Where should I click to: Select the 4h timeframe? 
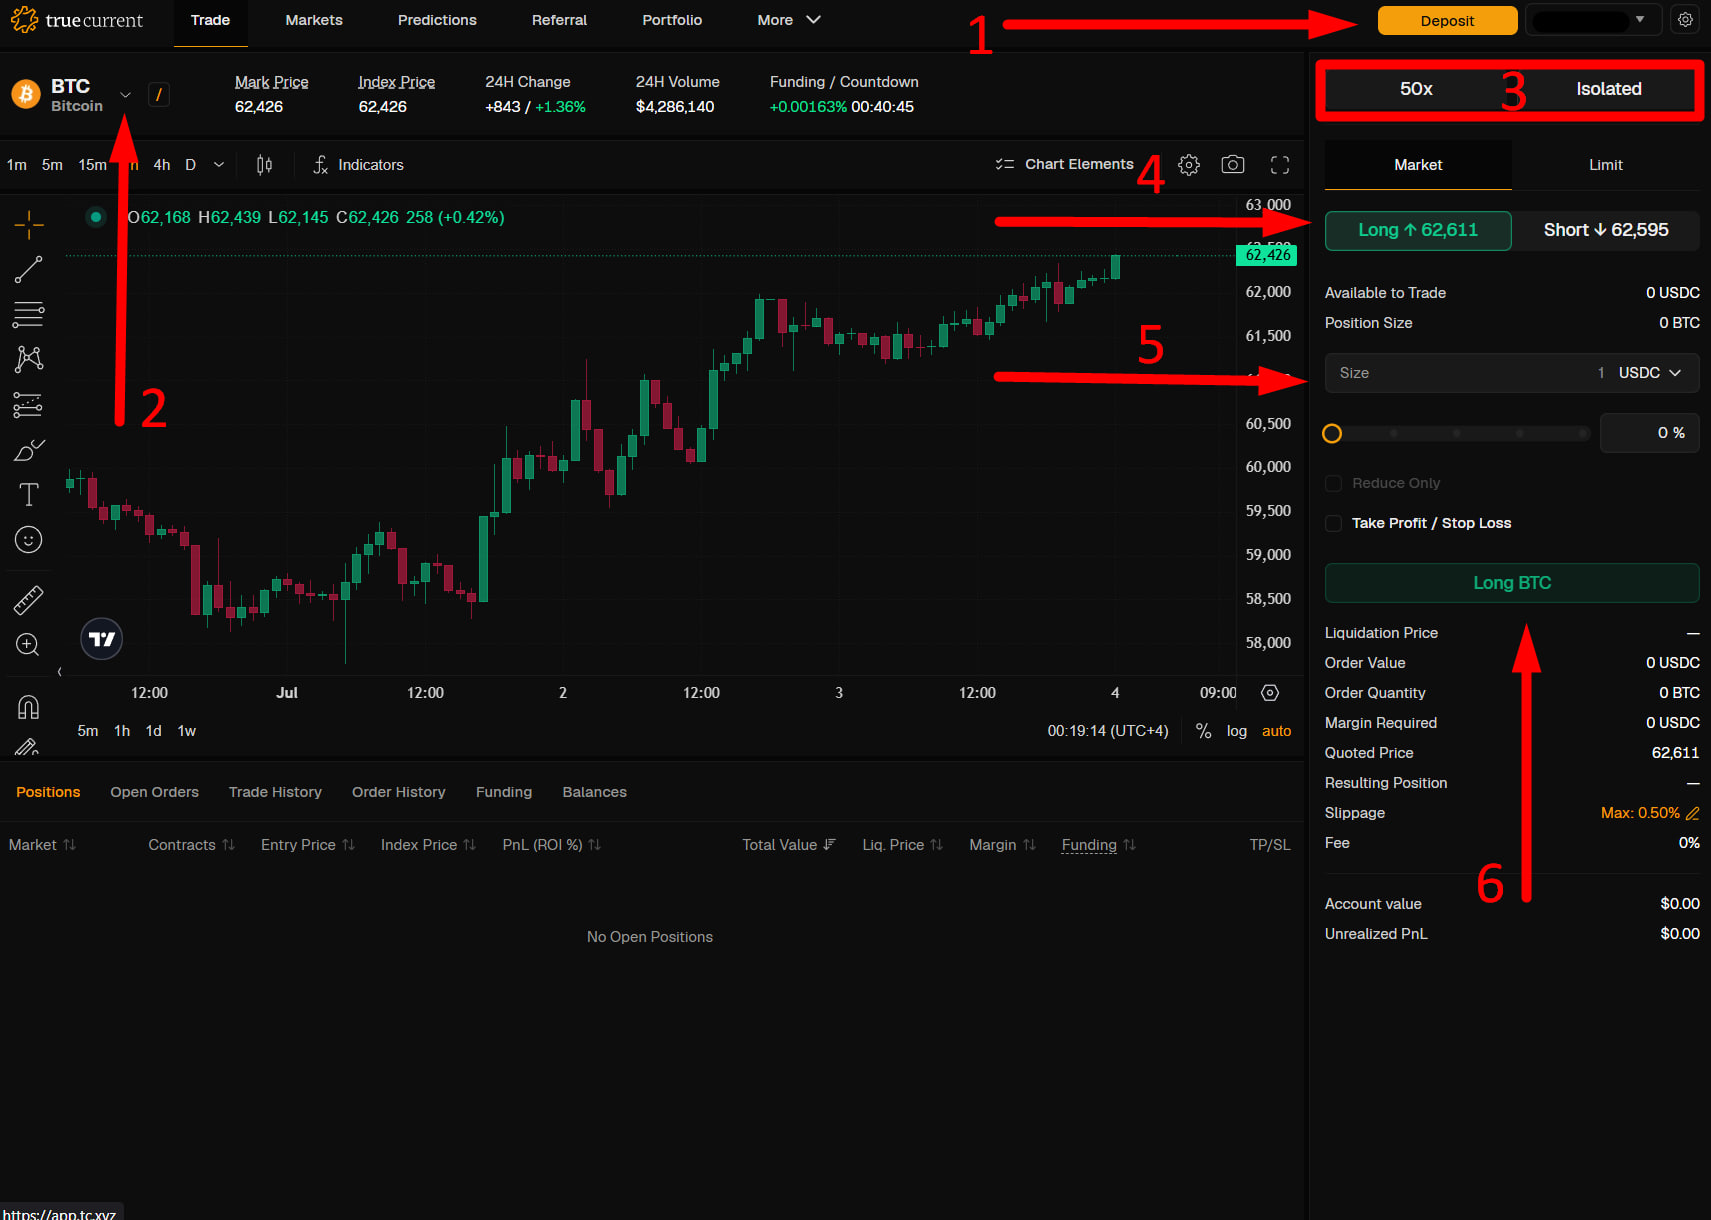pyautogui.click(x=162, y=165)
